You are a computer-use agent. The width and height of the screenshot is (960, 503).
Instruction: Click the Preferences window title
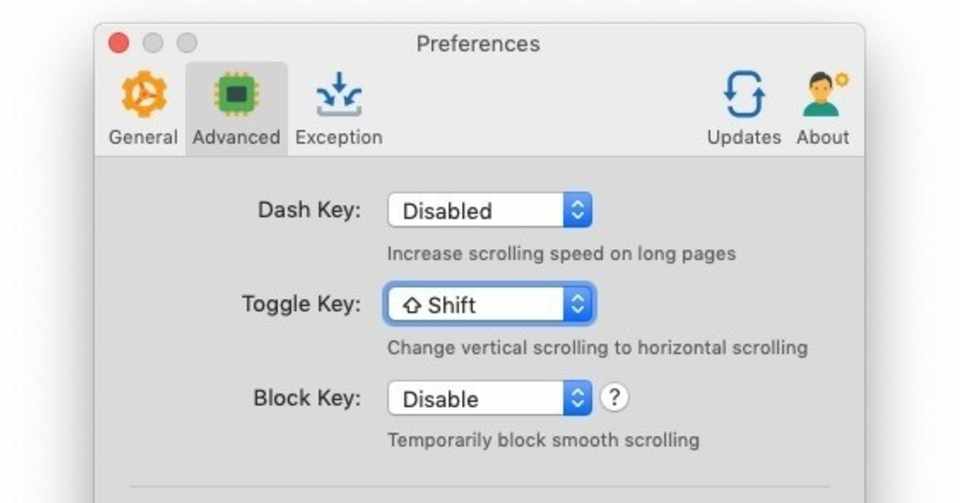pyautogui.click(x=478, y=44)
